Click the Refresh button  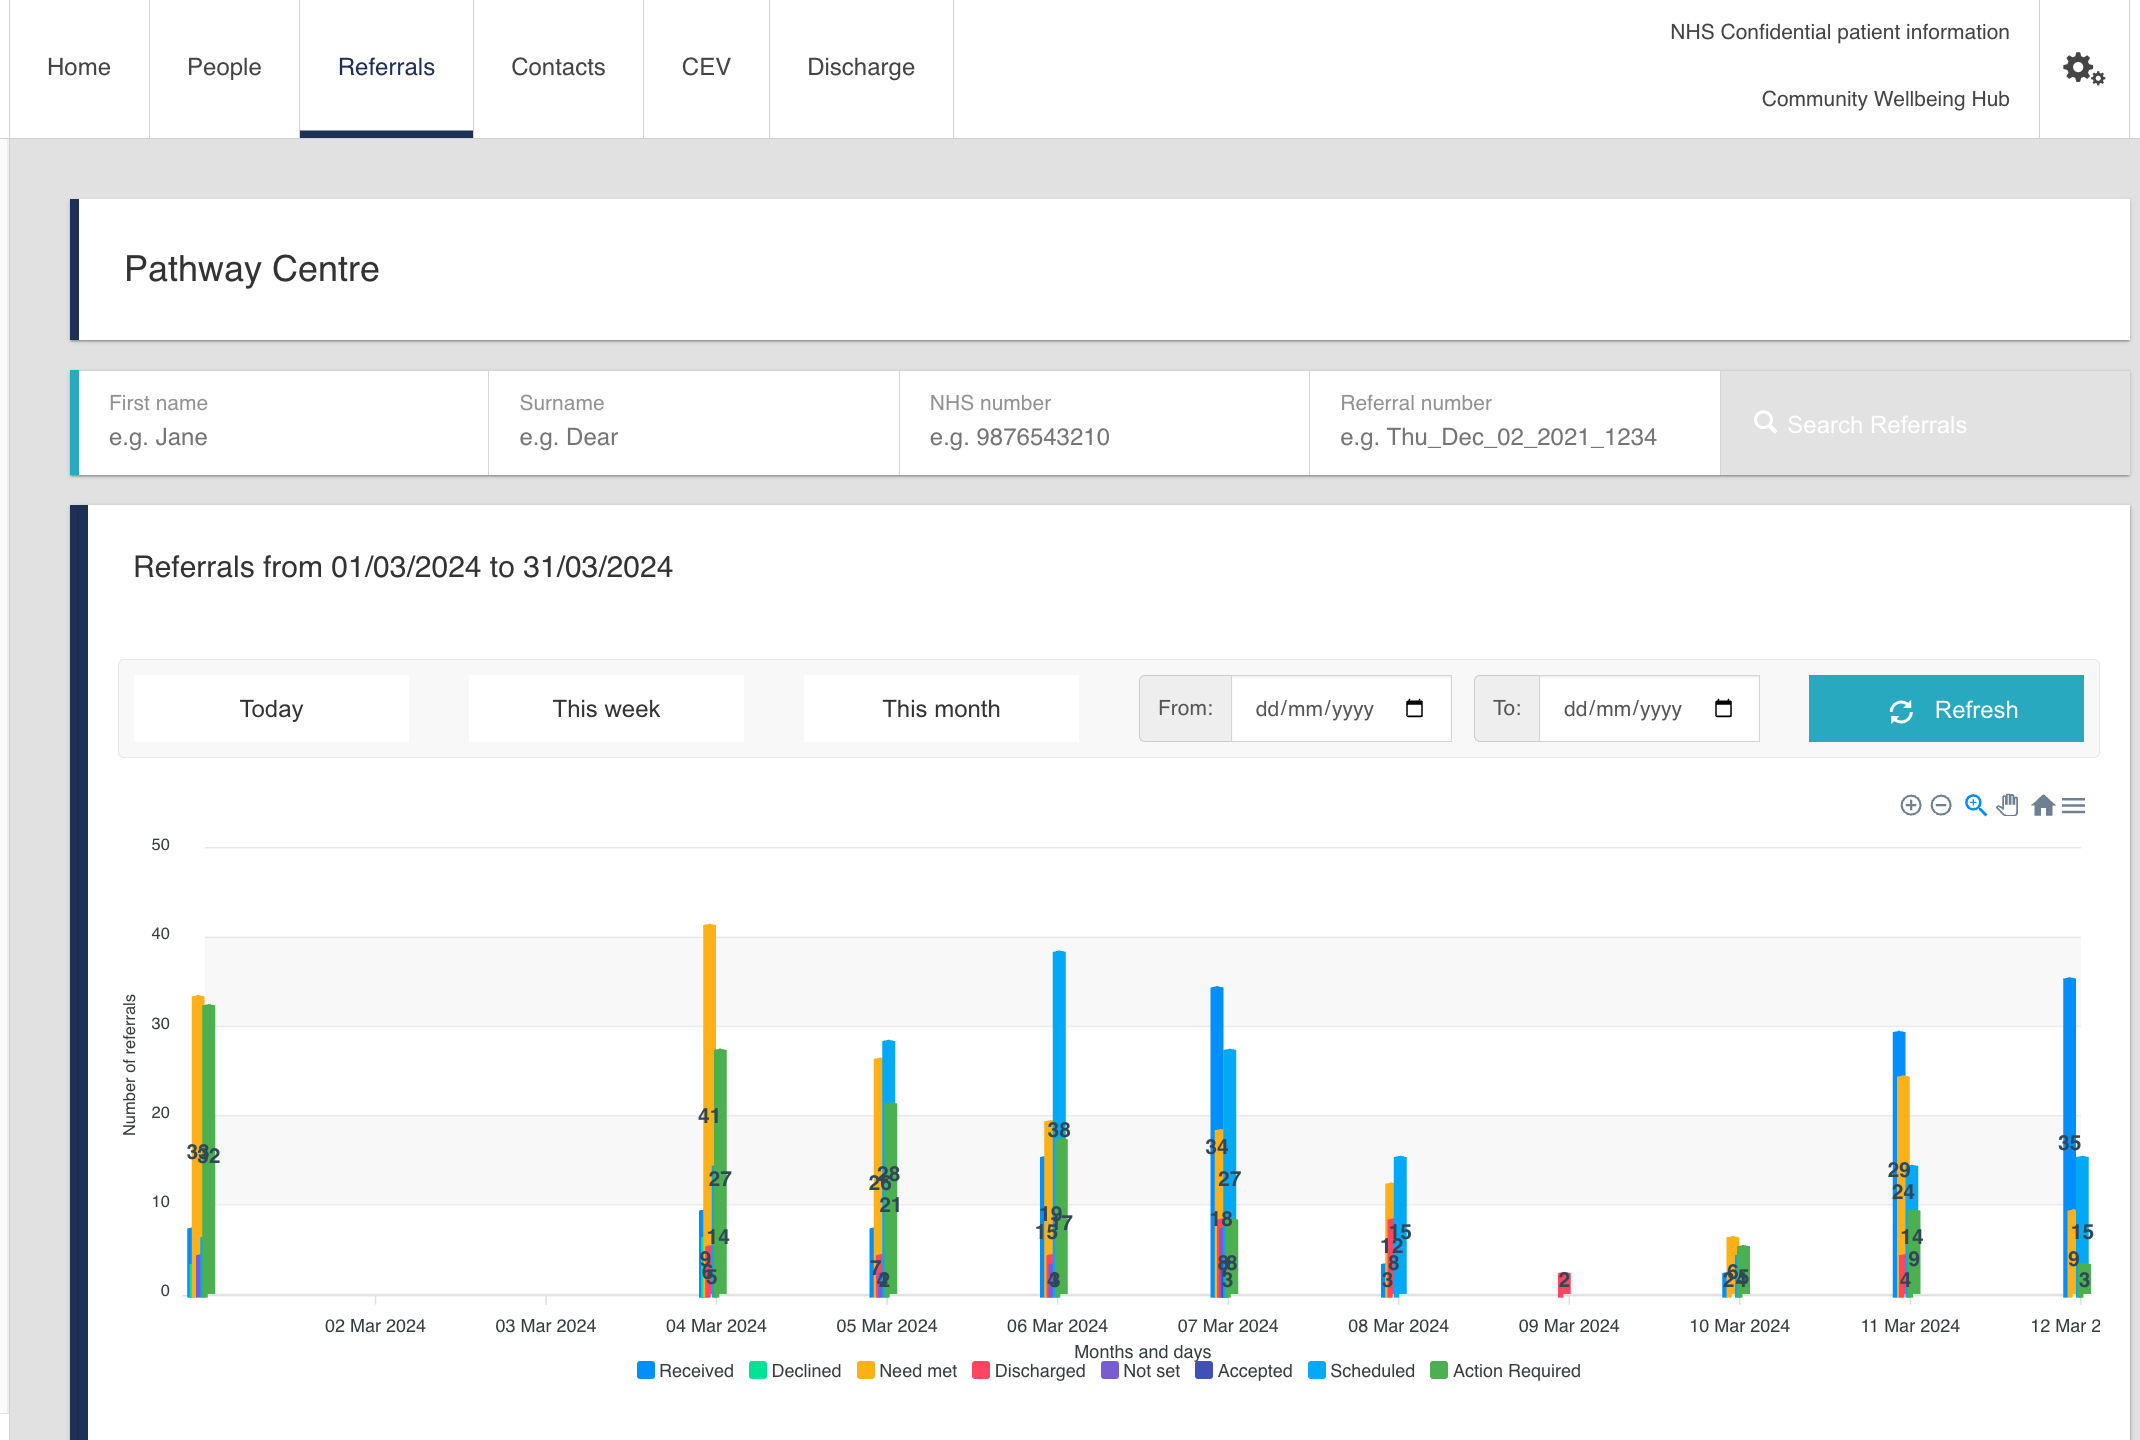pos(1945,708)
